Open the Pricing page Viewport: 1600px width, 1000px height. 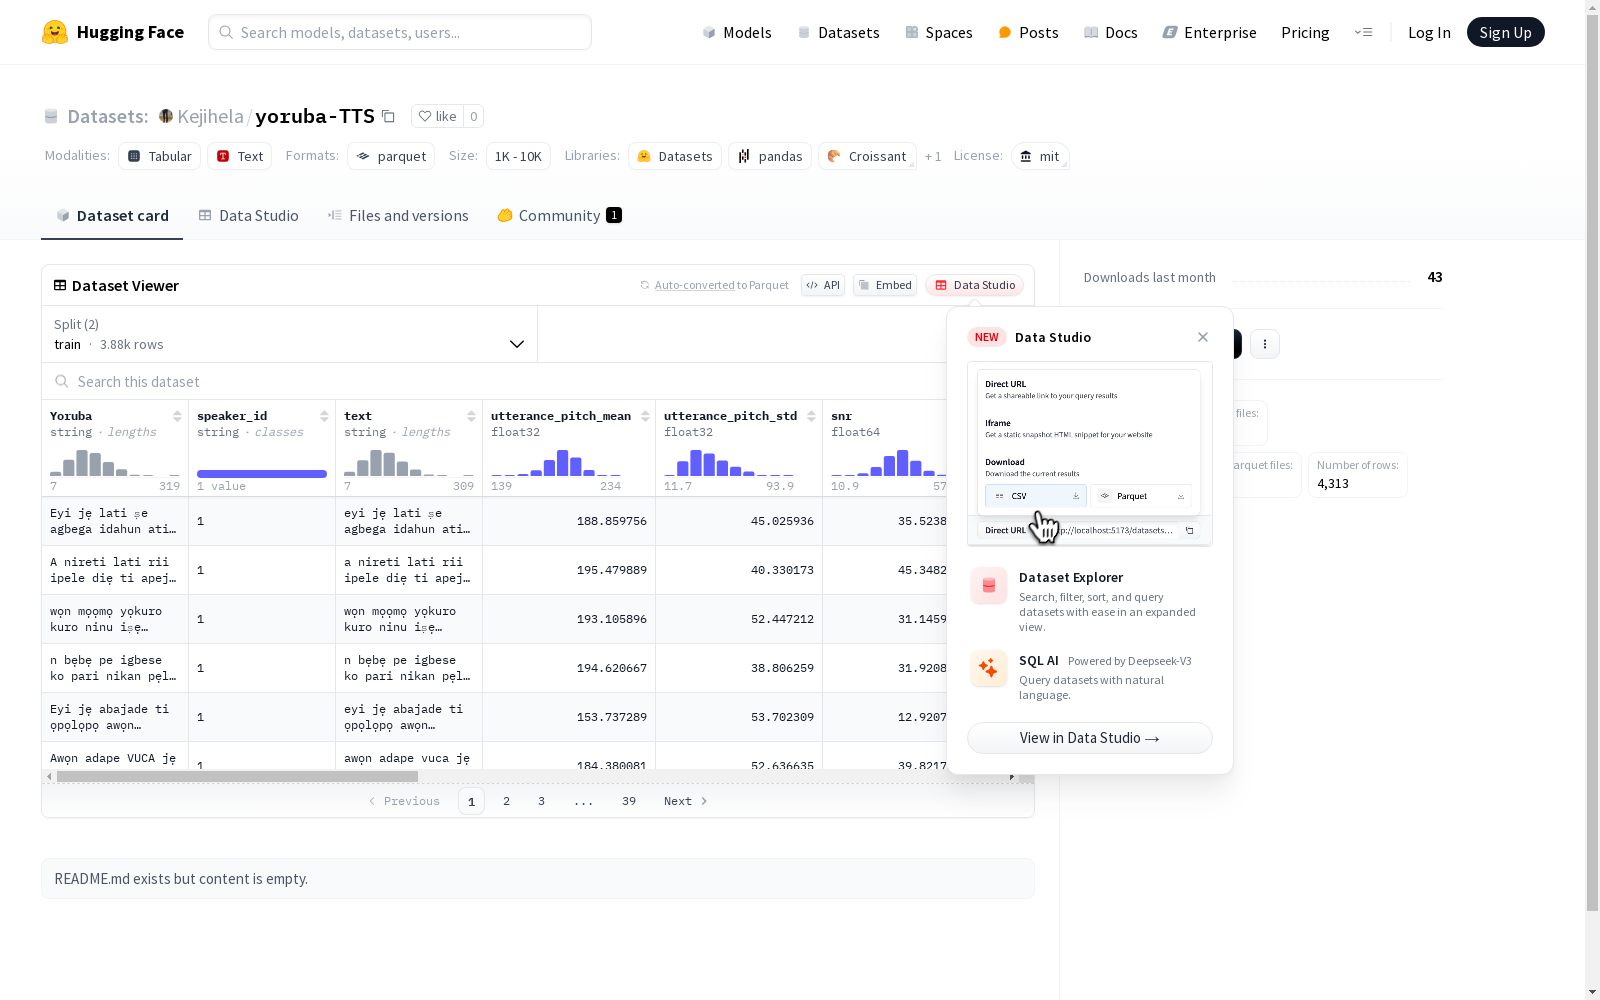point(1305,32)
